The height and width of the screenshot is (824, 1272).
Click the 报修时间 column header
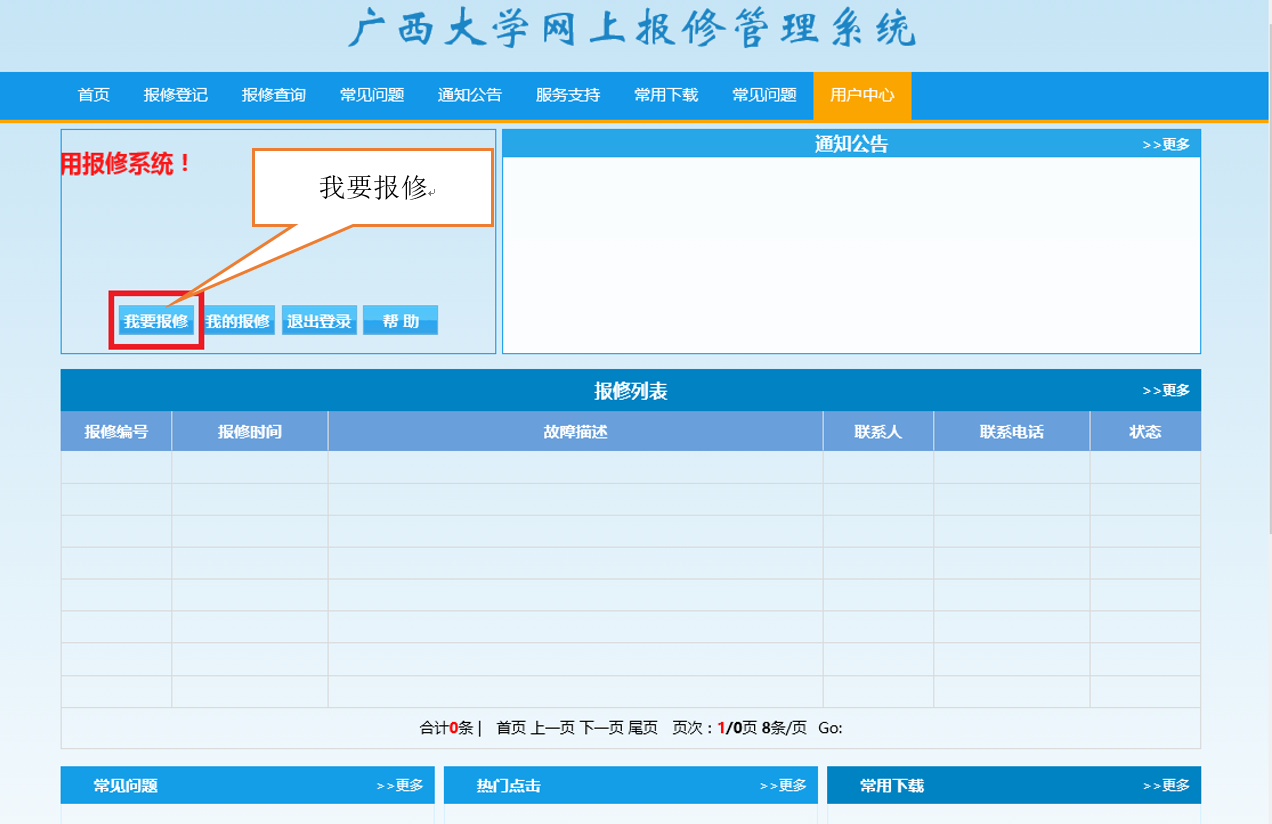(x=250, y=432)
